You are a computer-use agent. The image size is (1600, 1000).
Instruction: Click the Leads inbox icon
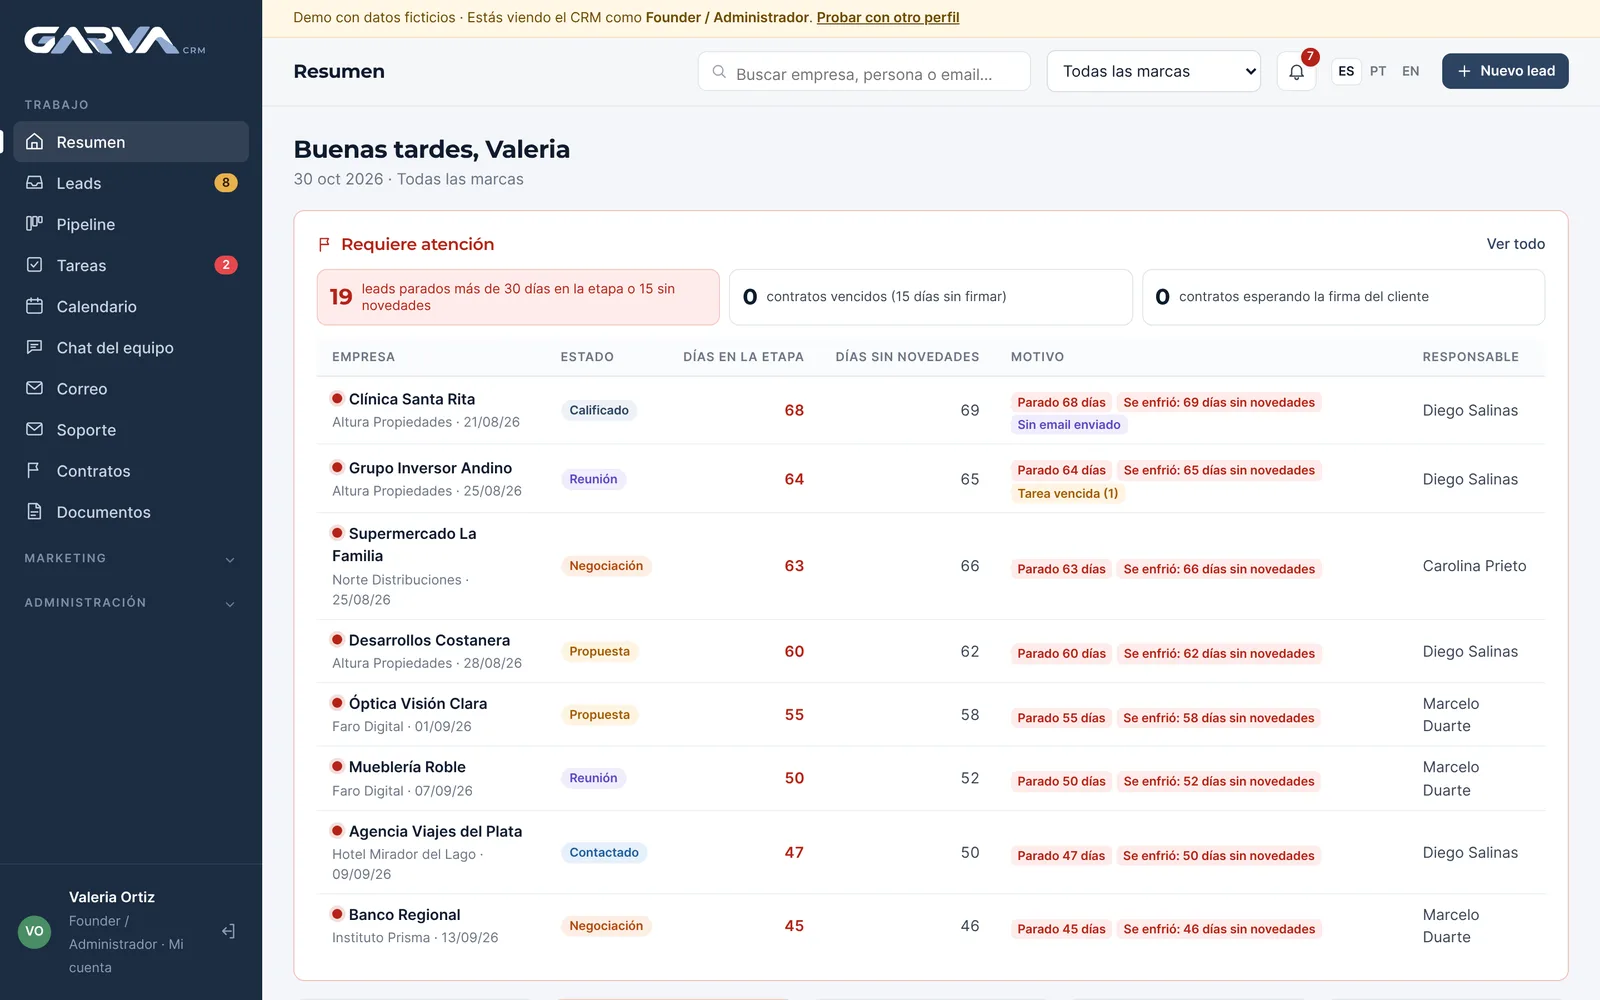[x=35, y=182]
